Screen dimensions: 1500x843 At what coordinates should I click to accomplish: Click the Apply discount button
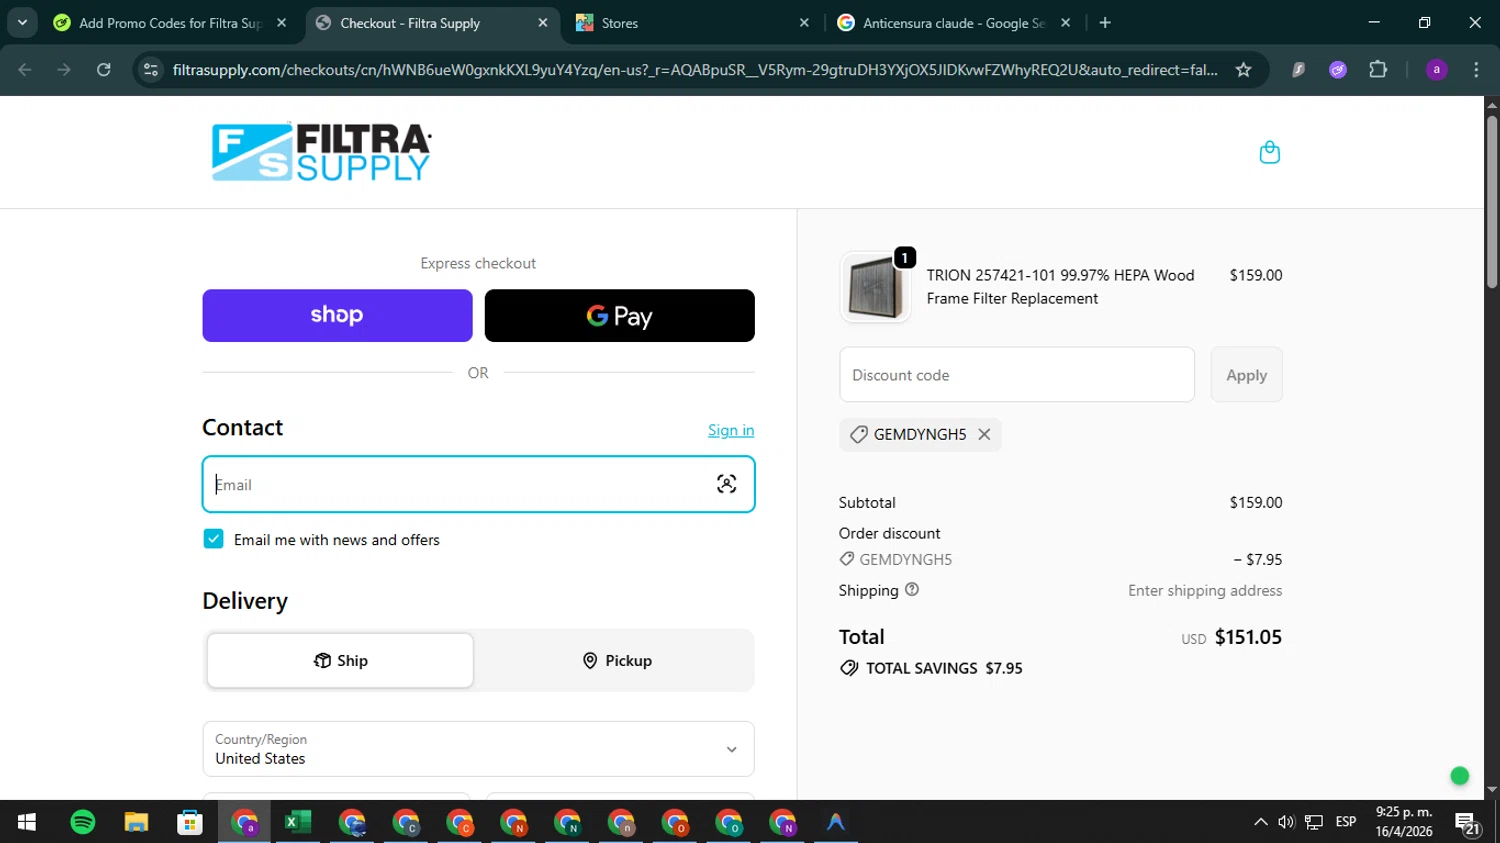1246,375
